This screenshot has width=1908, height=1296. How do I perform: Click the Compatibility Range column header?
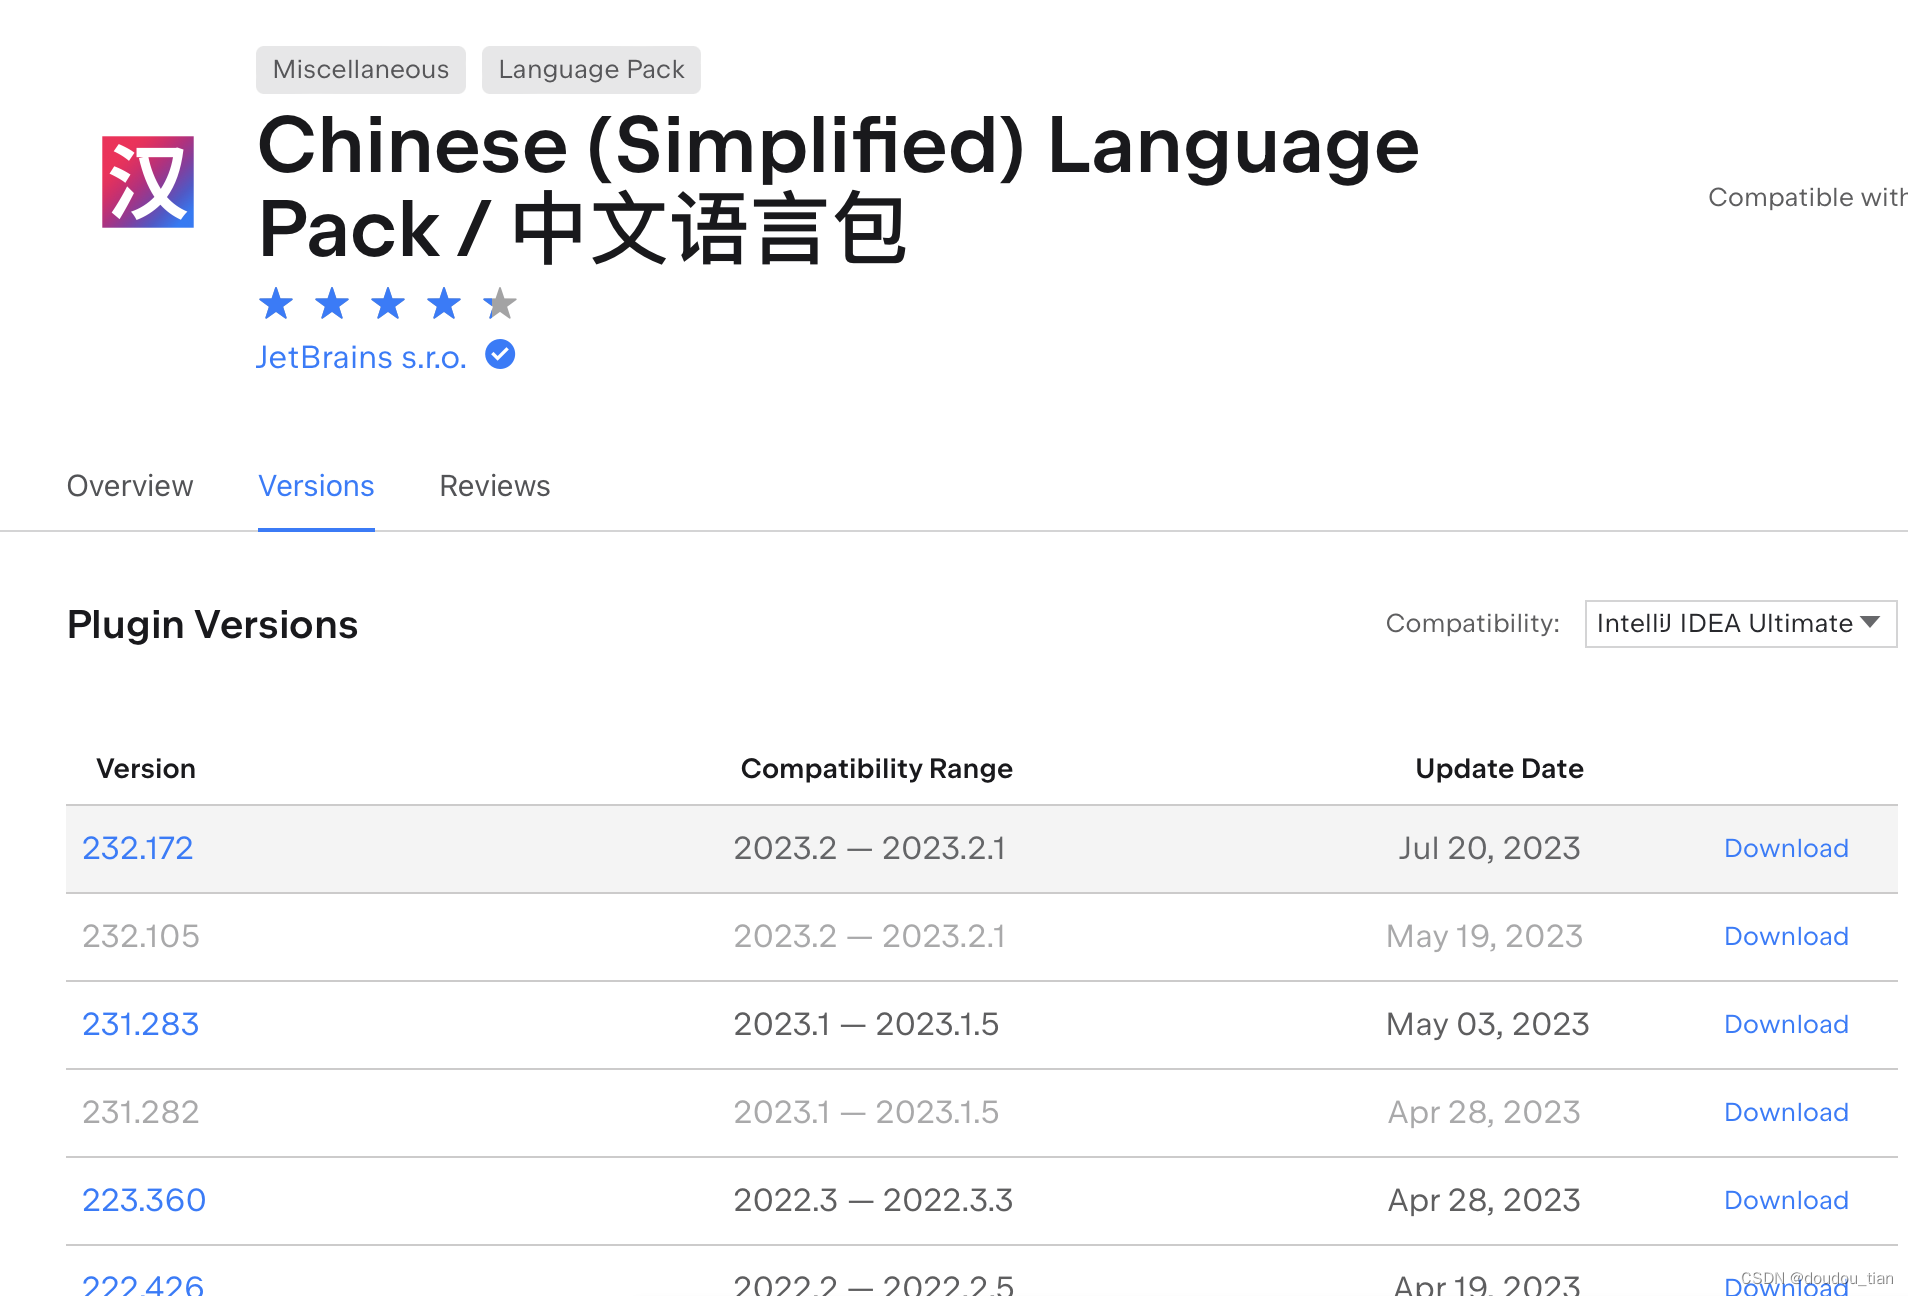click(x=876, y=768)
